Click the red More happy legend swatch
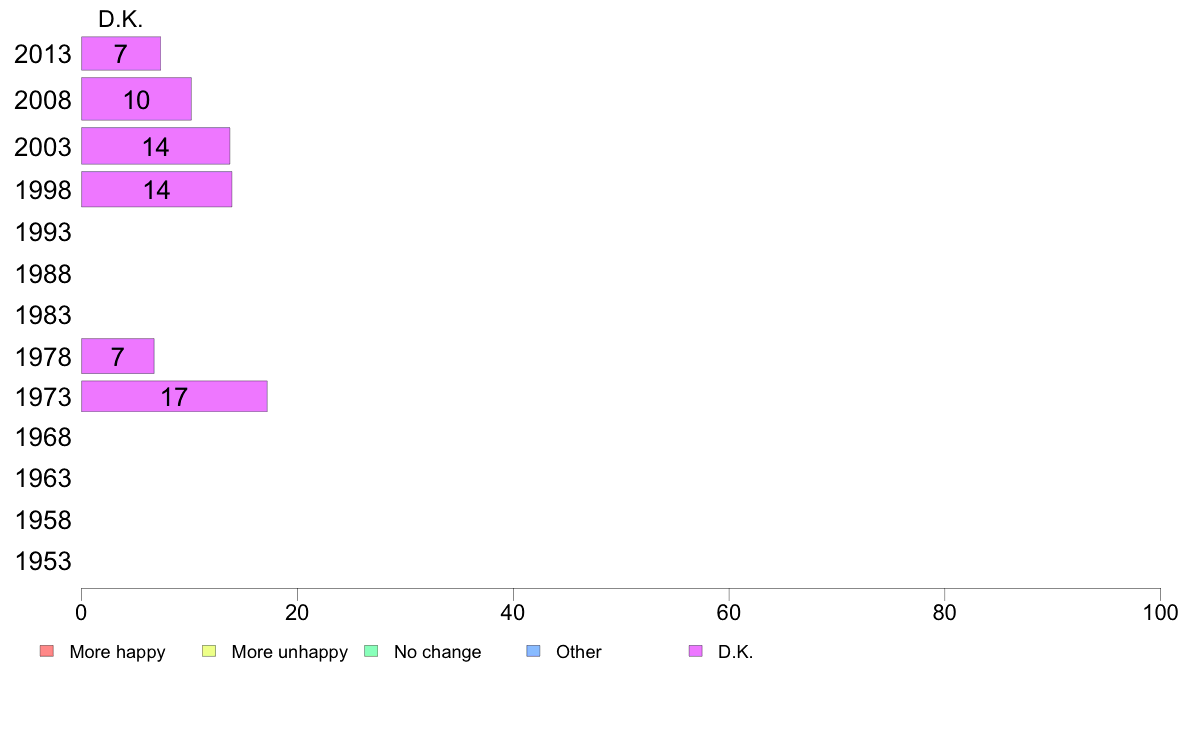Screen dimensions: 1188x736 pyautogui.click(x=47, y=651)
